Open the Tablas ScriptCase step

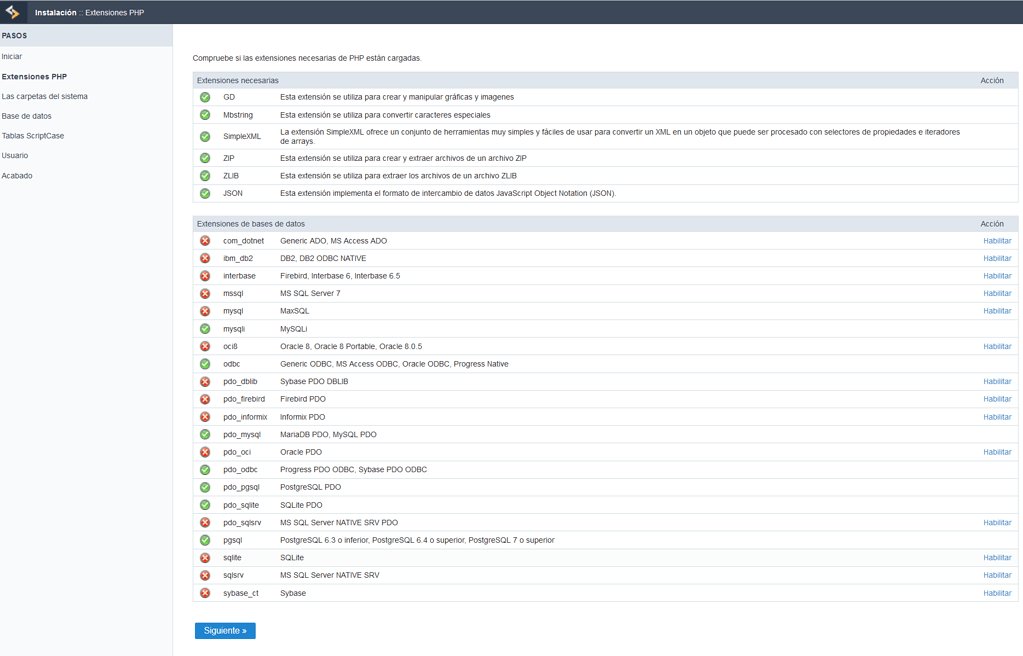[x=33, y=135]
